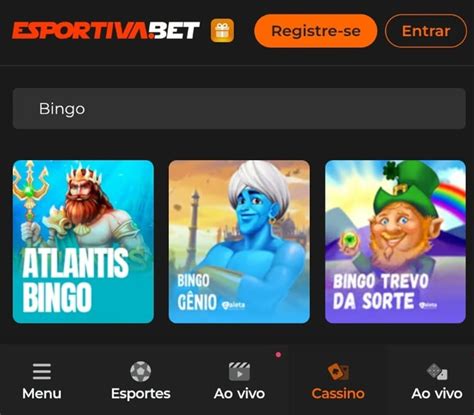
Task: Open the dice live casino icon
Action: [437, 371]
